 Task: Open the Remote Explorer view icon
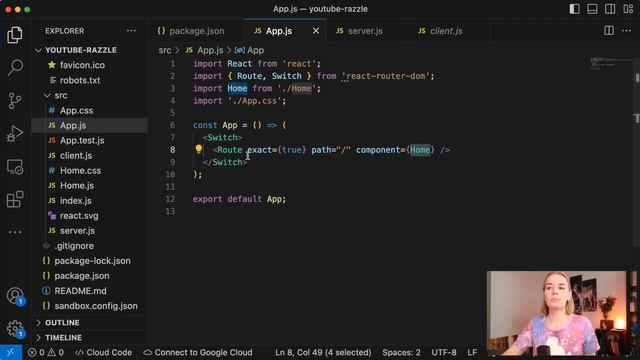pos(15,167)
